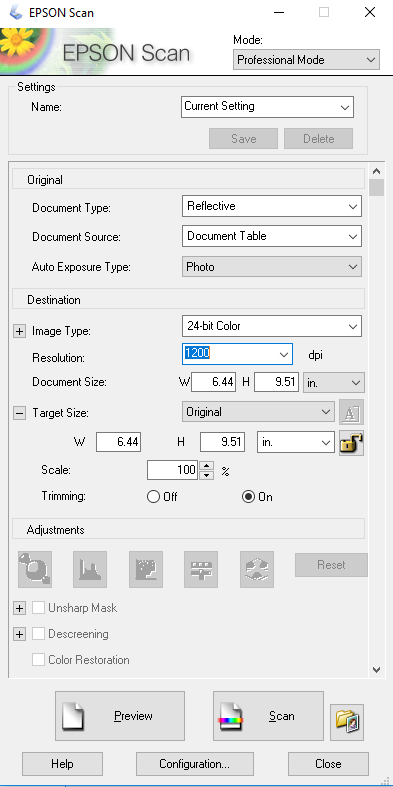Click the Original section header
The width and height of the screenshot is (393, 787).
tap(188, 180)
